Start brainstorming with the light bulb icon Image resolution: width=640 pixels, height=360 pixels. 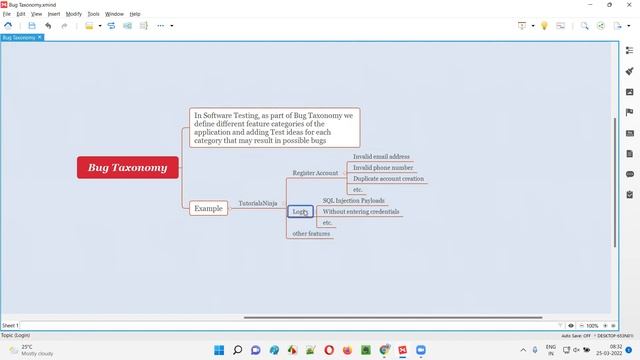544,26
